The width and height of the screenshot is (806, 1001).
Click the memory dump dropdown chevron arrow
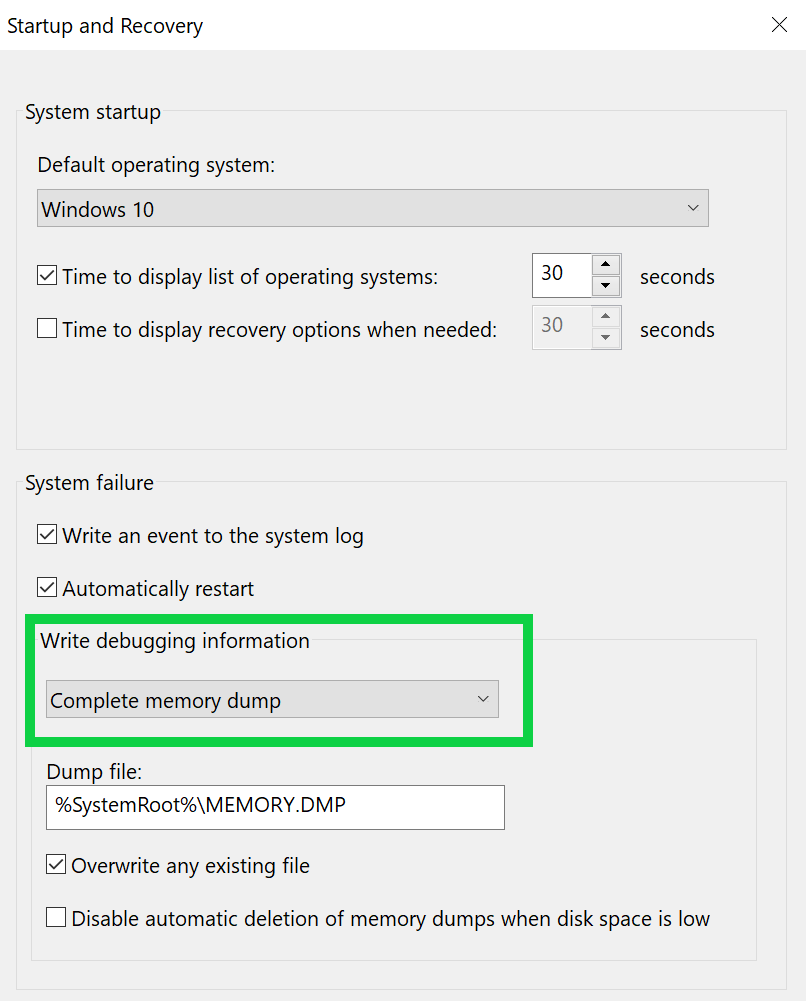(x=483, y=700)
